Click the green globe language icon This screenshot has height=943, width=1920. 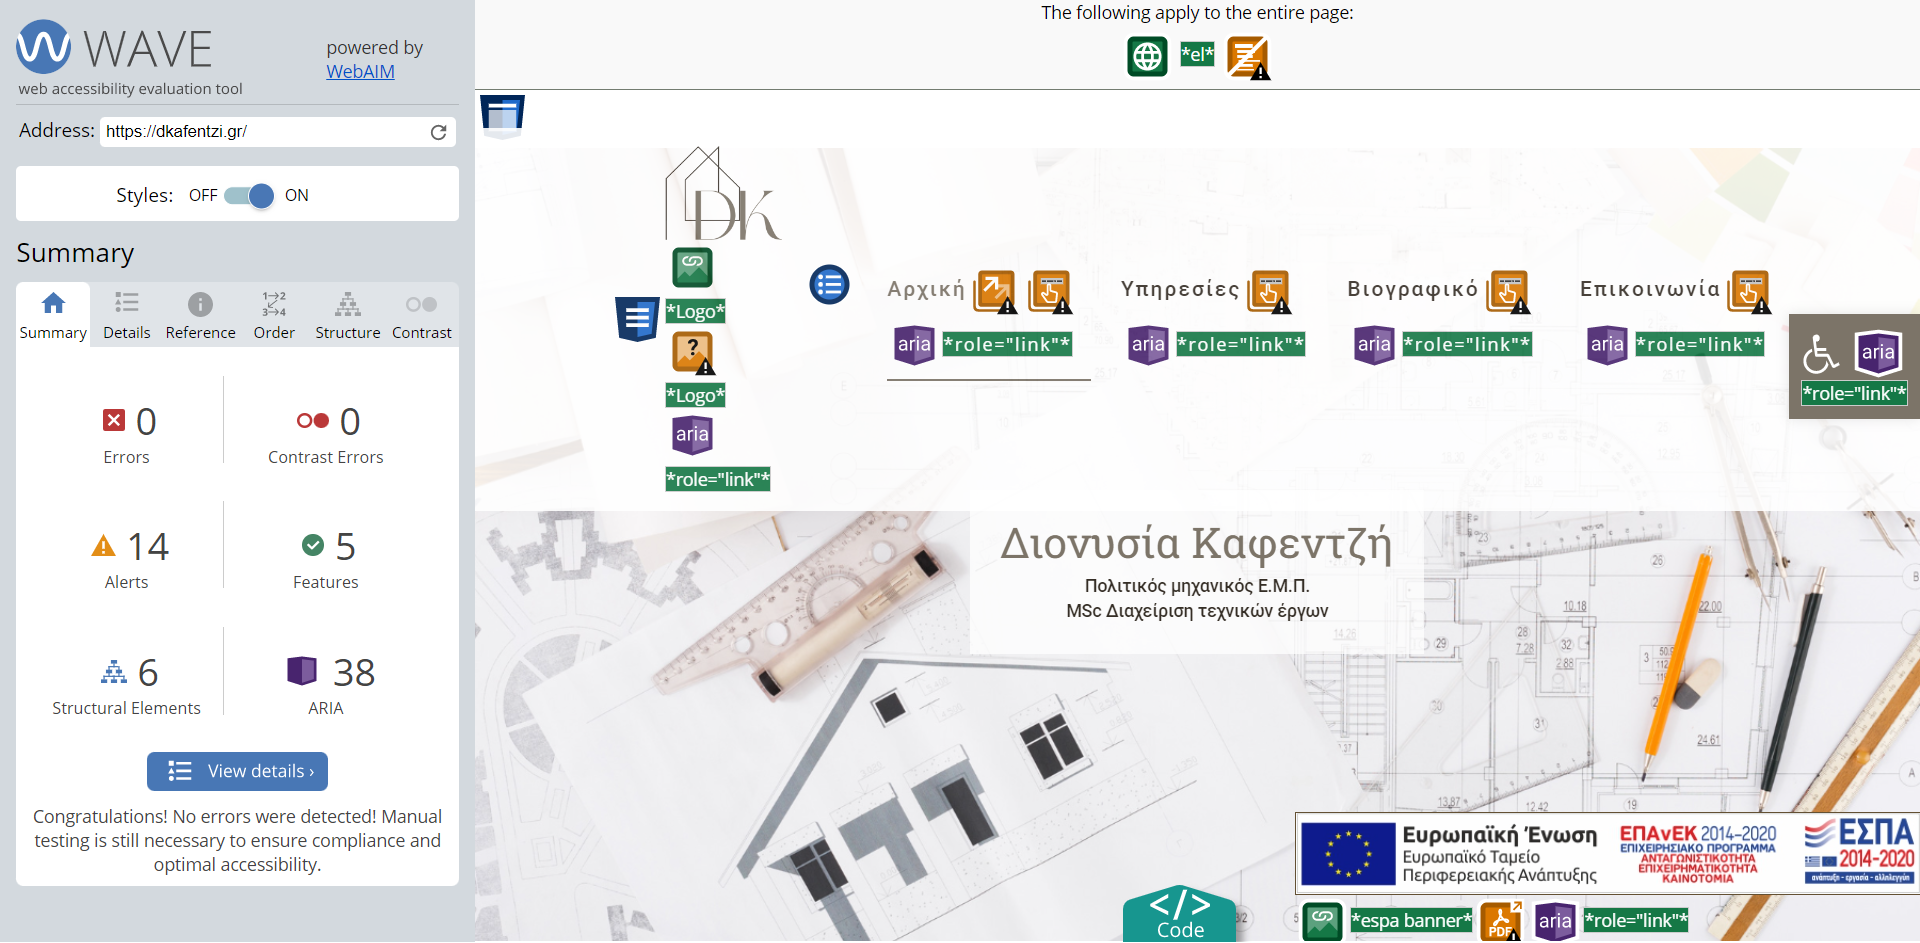[x=1147, y=56]
